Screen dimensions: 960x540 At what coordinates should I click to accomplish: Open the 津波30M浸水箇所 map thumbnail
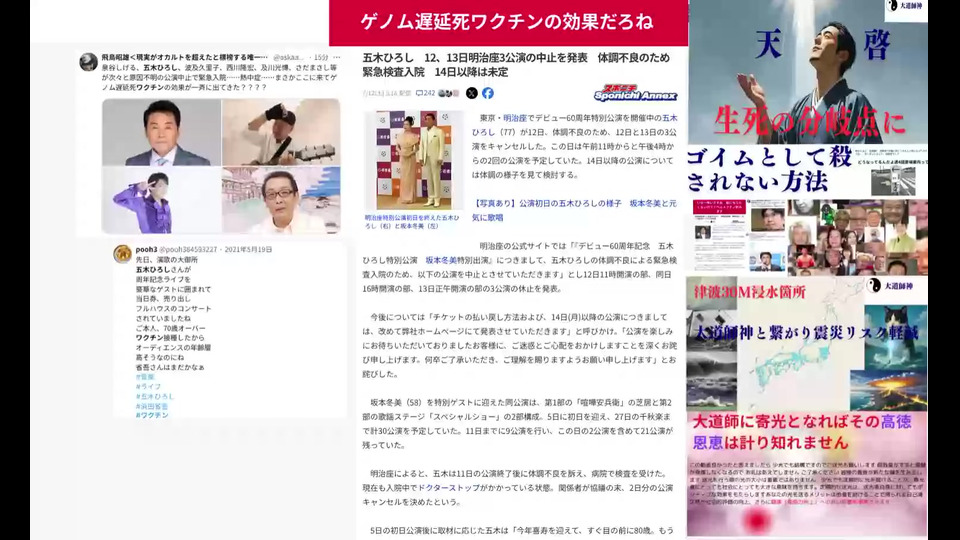coord(807,343)
